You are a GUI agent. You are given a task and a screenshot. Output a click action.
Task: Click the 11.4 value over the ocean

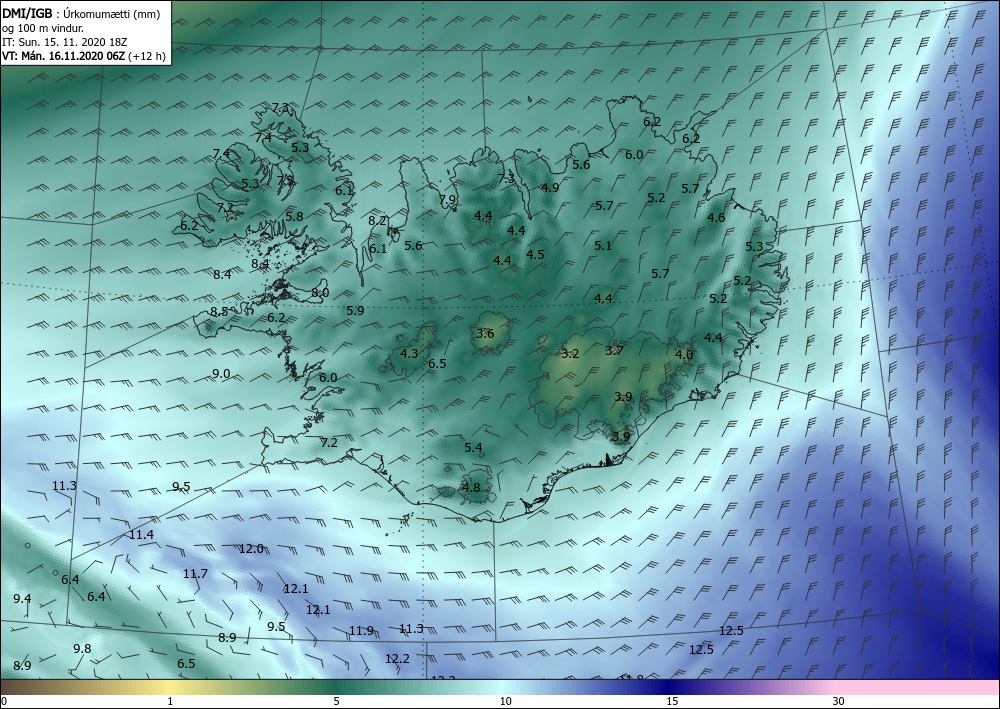142,534
